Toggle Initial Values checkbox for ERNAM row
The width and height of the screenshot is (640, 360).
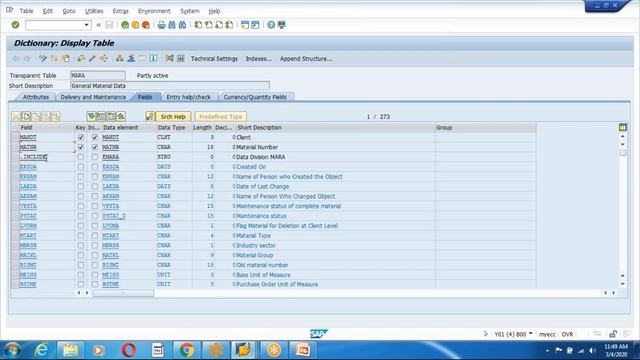click(95, 176)
